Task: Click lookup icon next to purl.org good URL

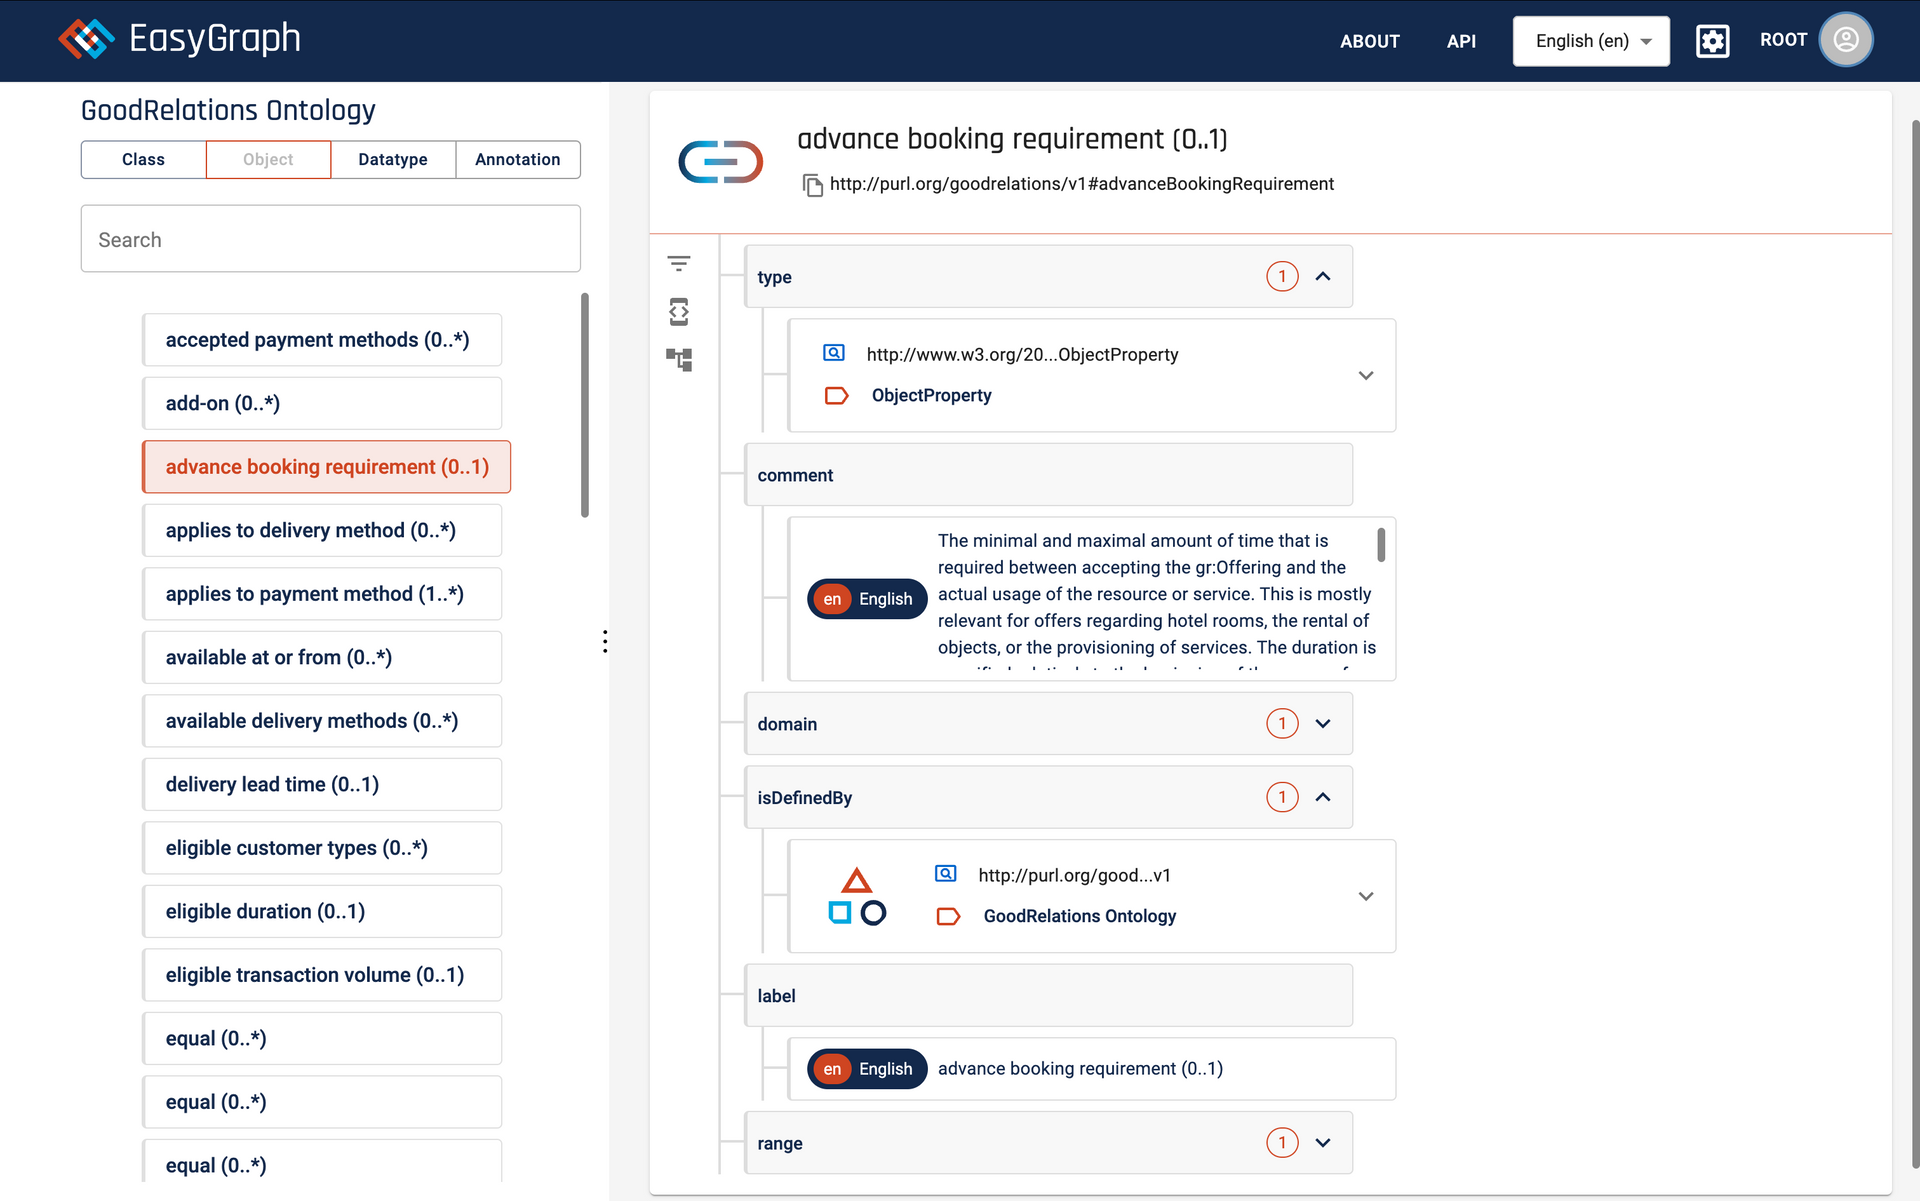Action: tap(945, 874)
